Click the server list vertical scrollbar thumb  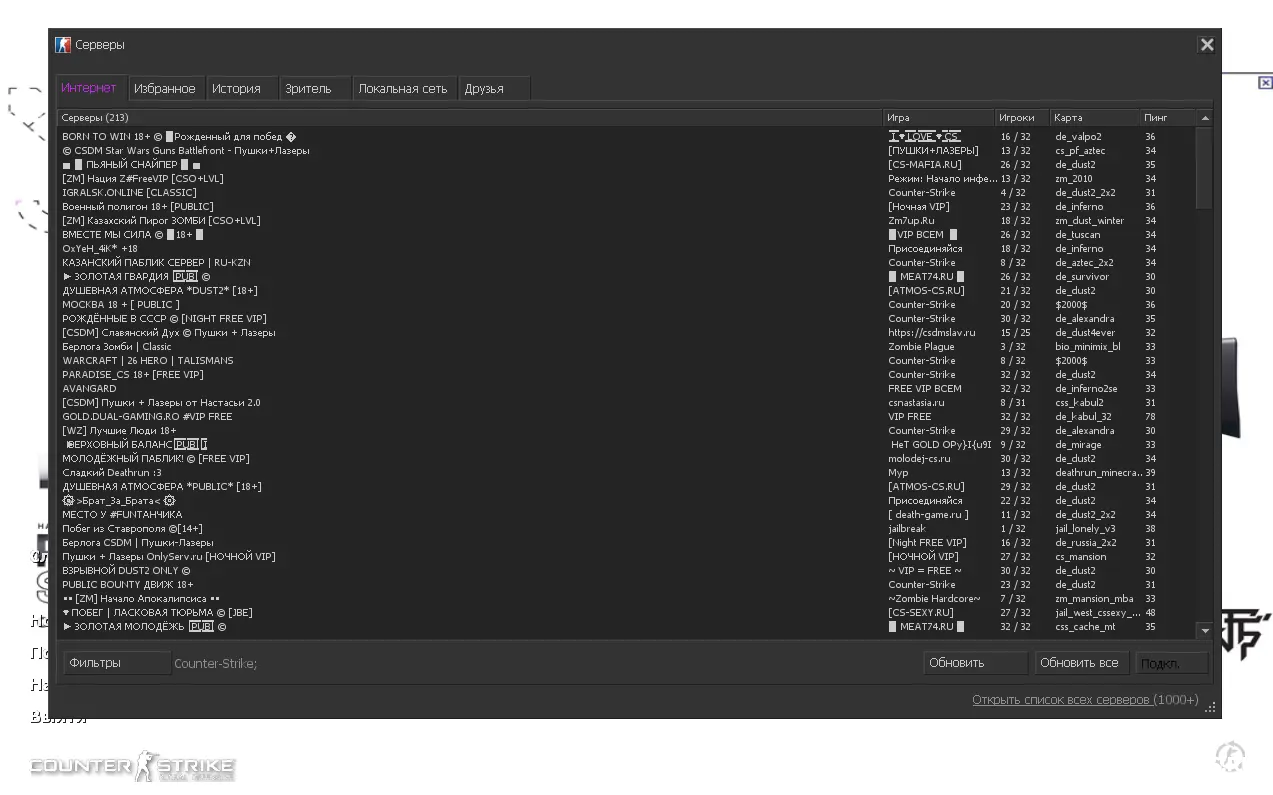pos(1205,167)
